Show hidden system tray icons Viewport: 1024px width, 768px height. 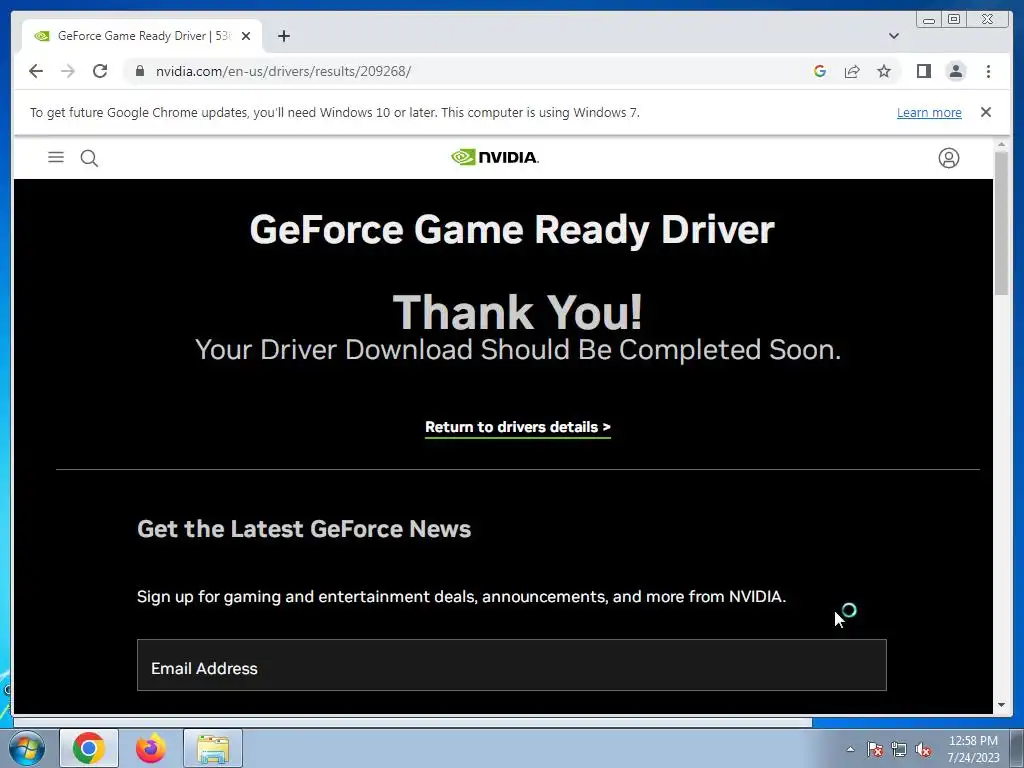click(x=850, y=749)
